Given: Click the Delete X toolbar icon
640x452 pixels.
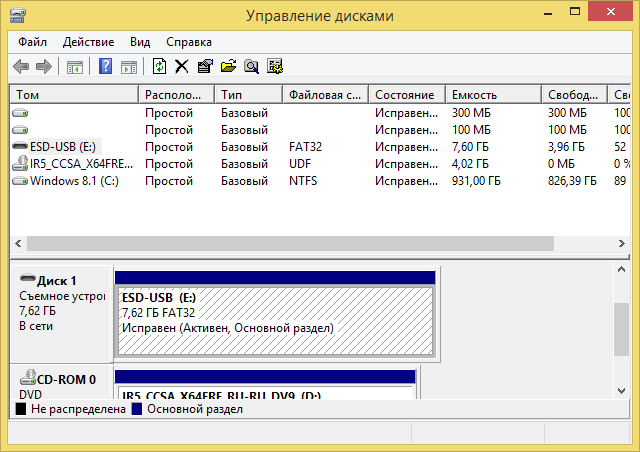Looking at the screenshot, I should [182, 66].
